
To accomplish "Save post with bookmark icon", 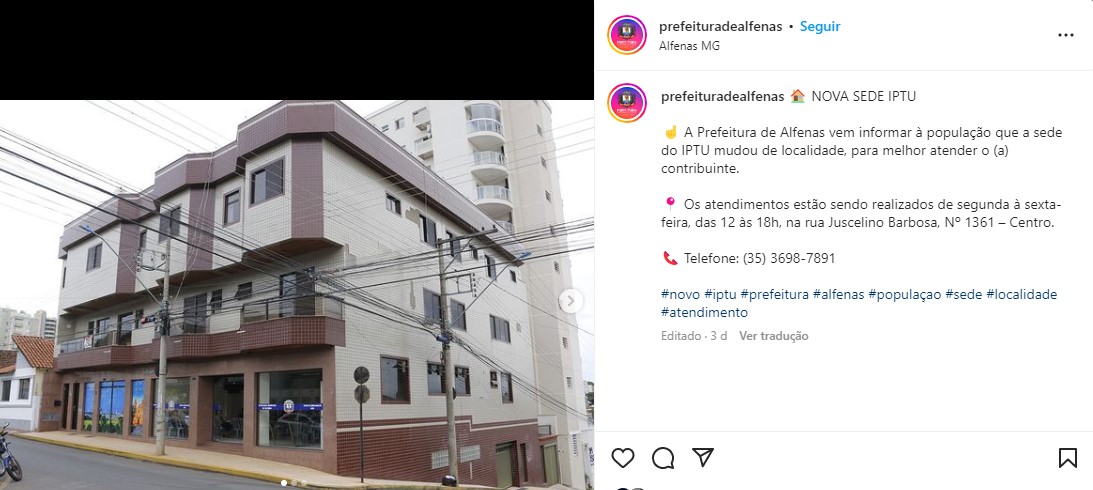I will (x=1067, y=458).
